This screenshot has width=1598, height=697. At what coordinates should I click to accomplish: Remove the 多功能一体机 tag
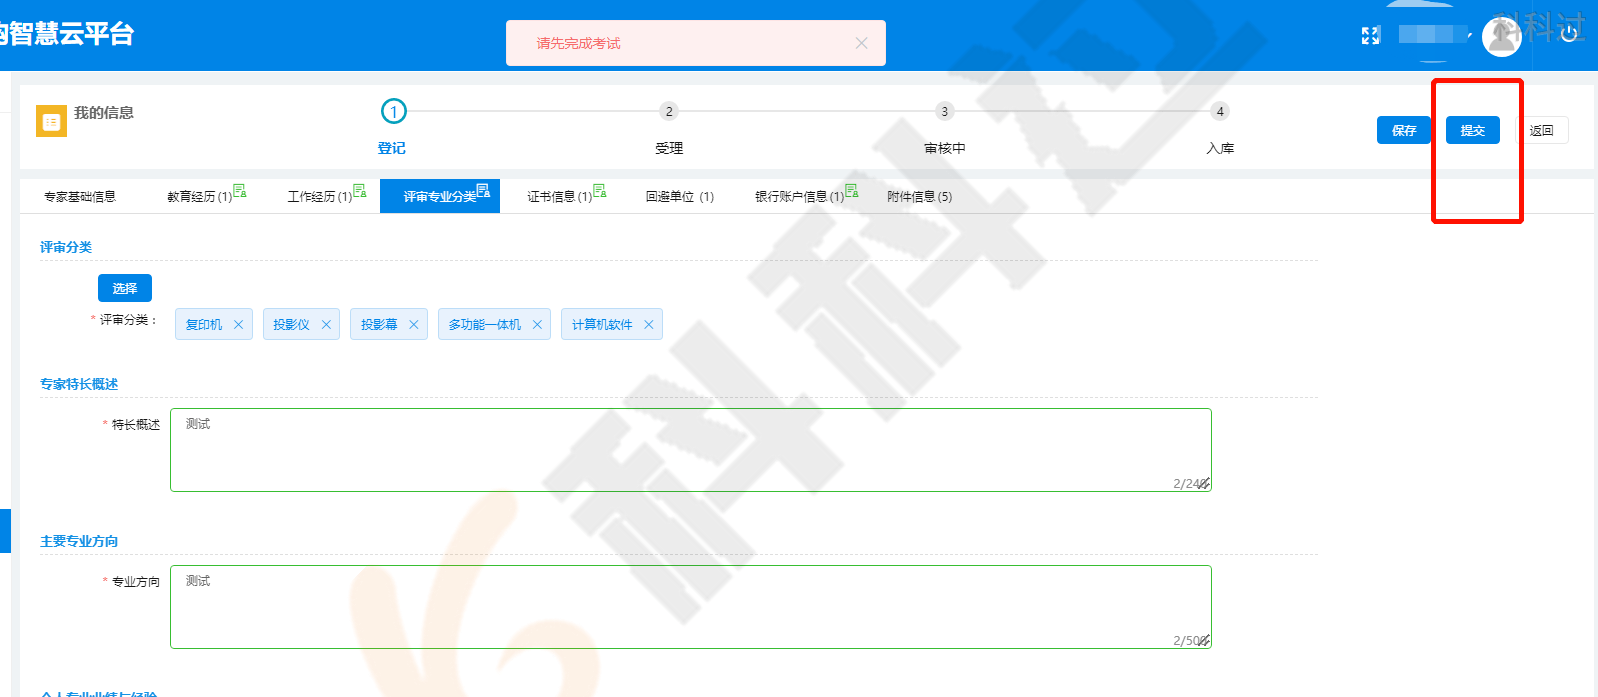pos(537,325)
